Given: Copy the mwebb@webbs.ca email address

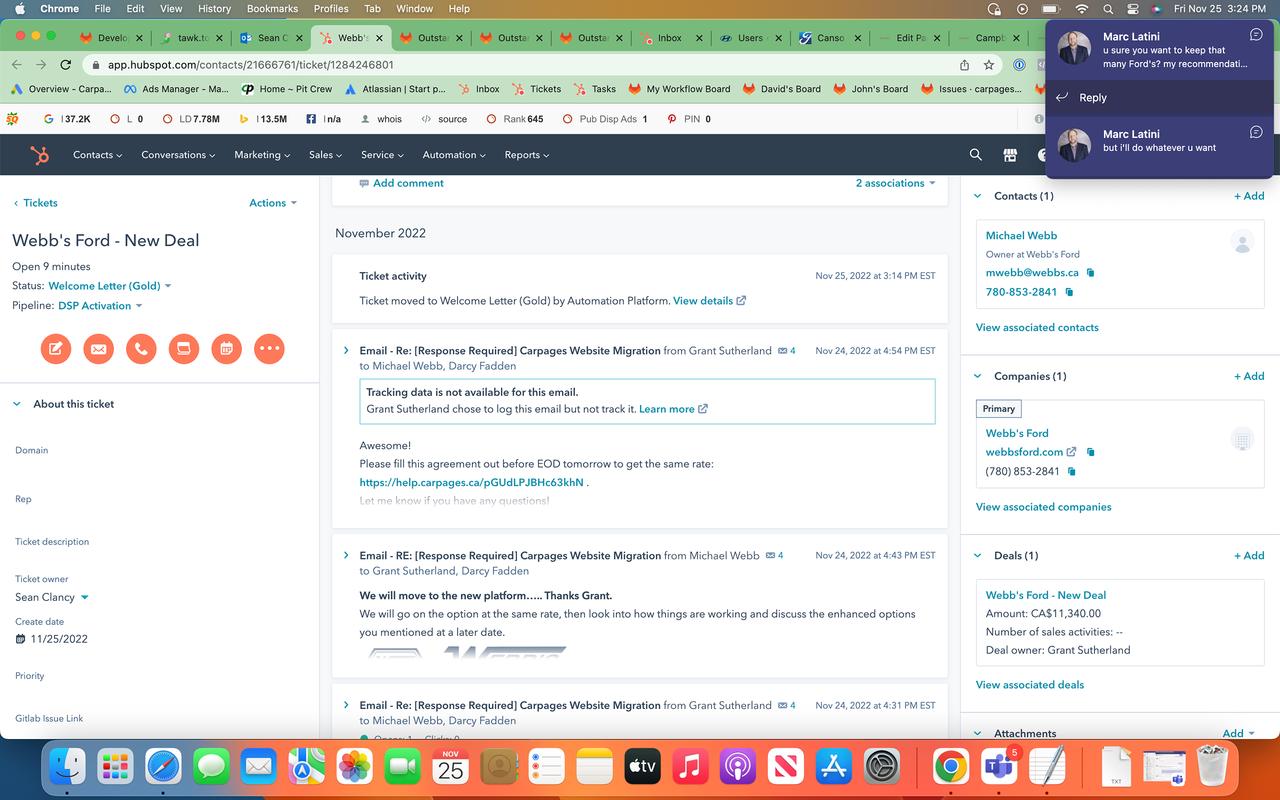Looking at the screenshot, I should point(1090,273).
